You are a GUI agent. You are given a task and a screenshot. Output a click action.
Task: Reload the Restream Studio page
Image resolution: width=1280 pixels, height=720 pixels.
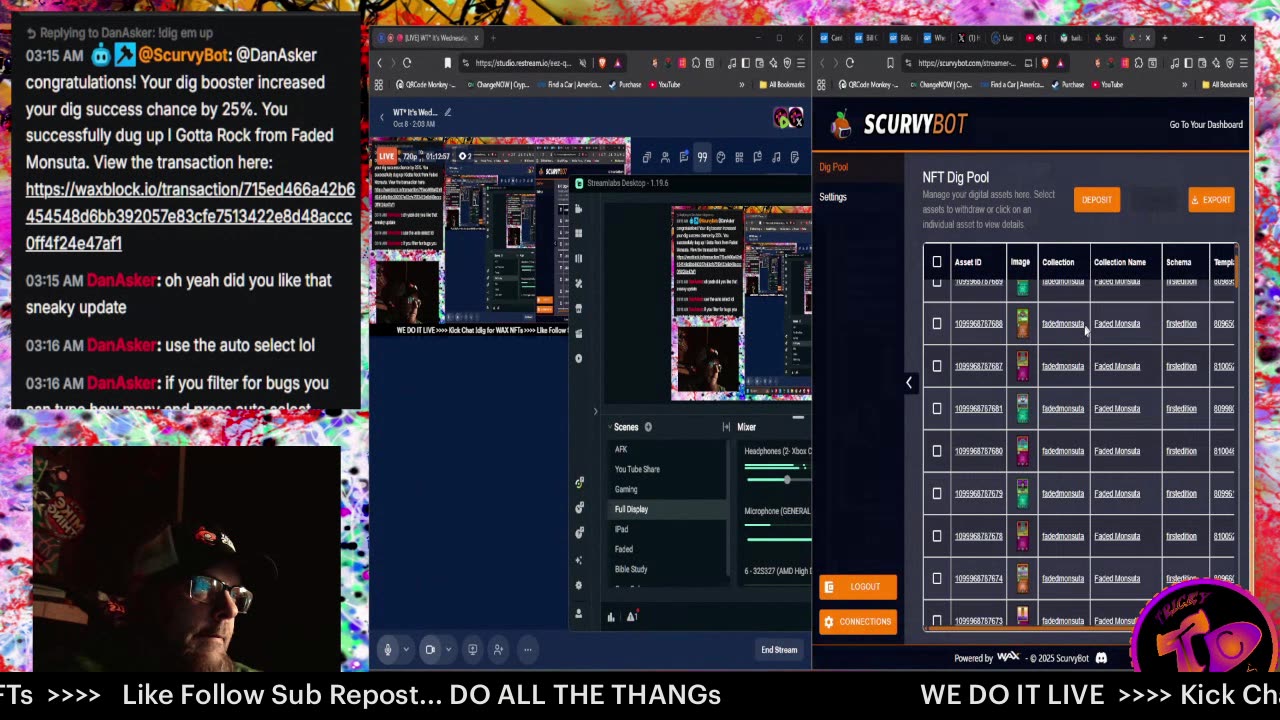coord(407,63)
